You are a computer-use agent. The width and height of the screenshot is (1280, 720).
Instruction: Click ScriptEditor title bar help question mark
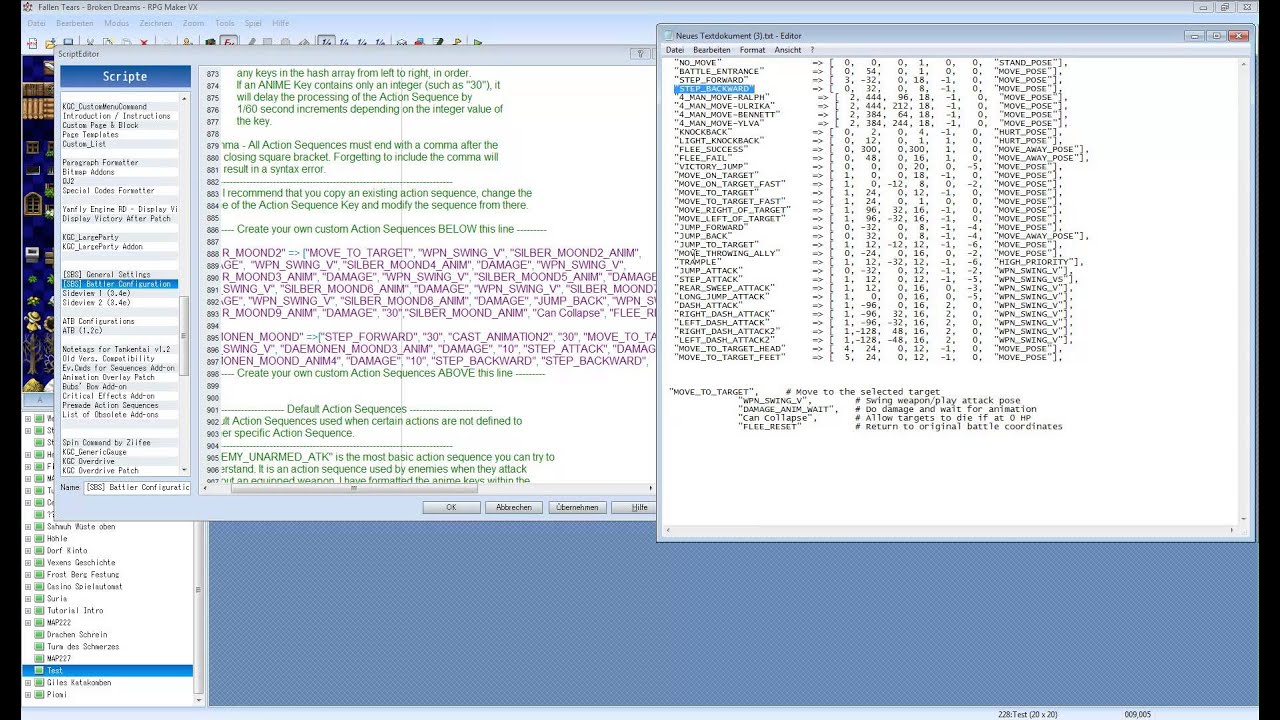tap(641, 54)
